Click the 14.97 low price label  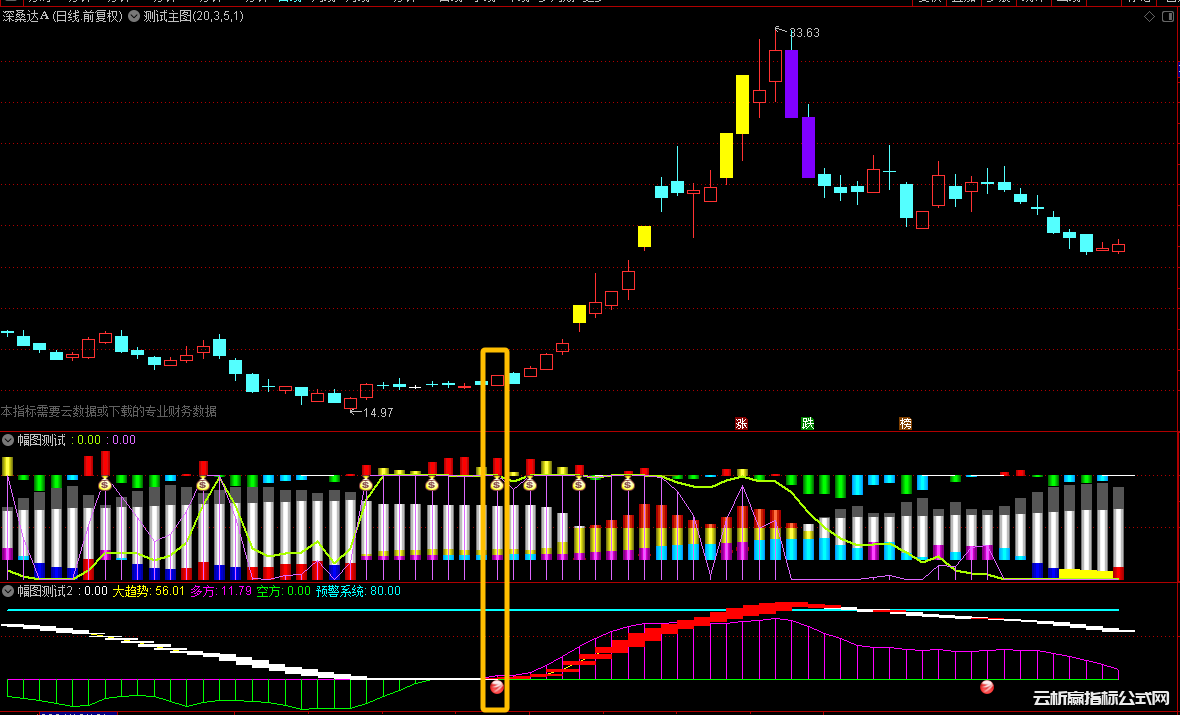(378, 412)
